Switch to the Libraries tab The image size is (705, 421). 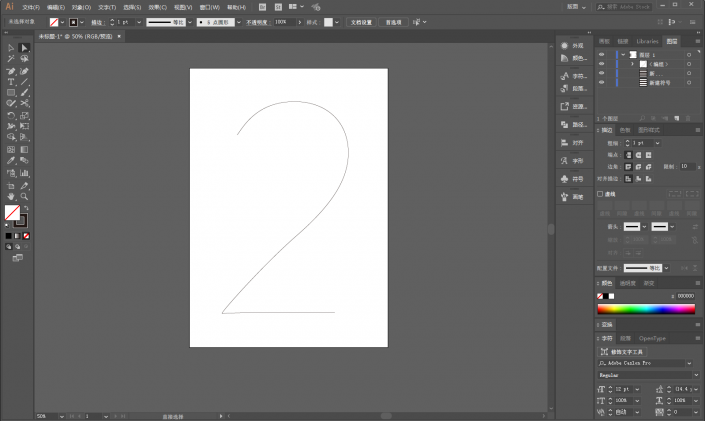(x=647, y=41)
